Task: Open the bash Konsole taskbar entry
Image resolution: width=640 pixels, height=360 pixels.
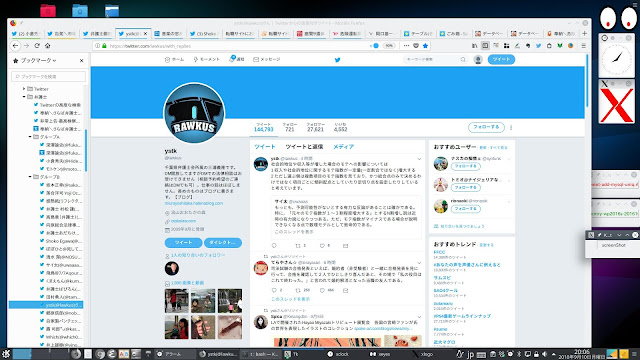Action: coord(260,354)
